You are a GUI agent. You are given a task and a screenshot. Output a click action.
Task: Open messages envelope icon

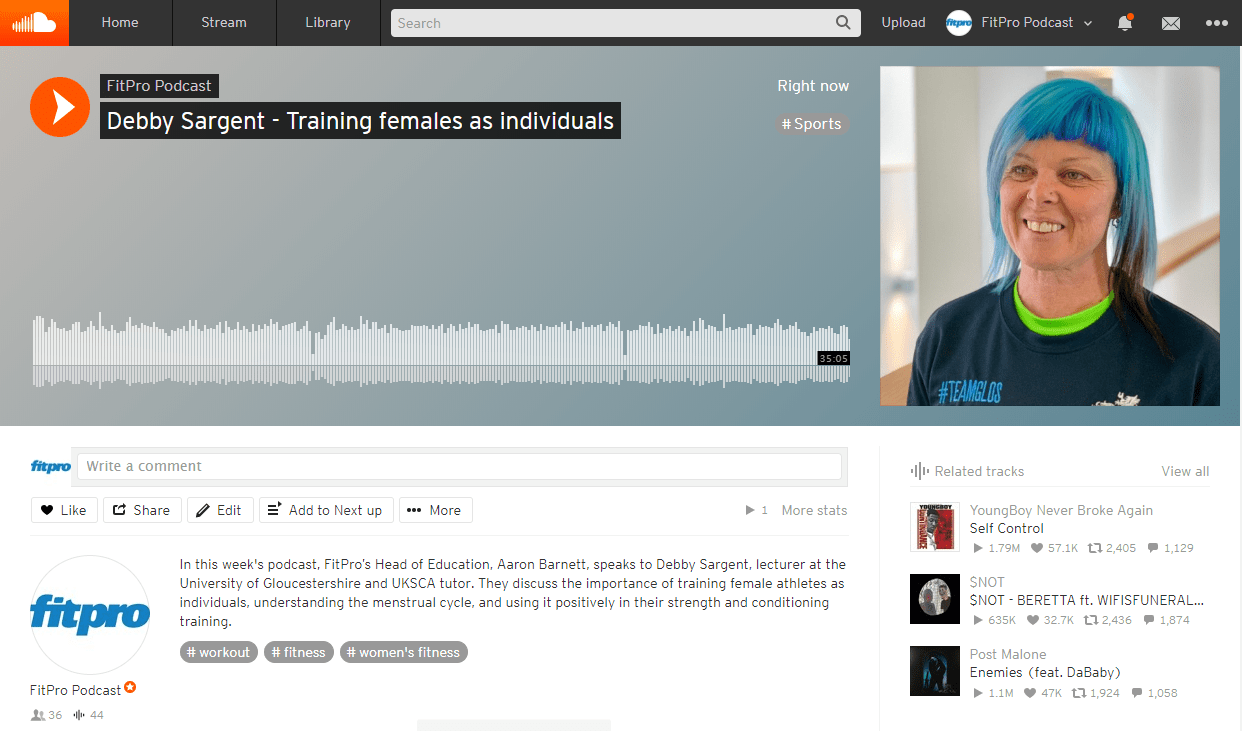click(x=1171, y=23)
